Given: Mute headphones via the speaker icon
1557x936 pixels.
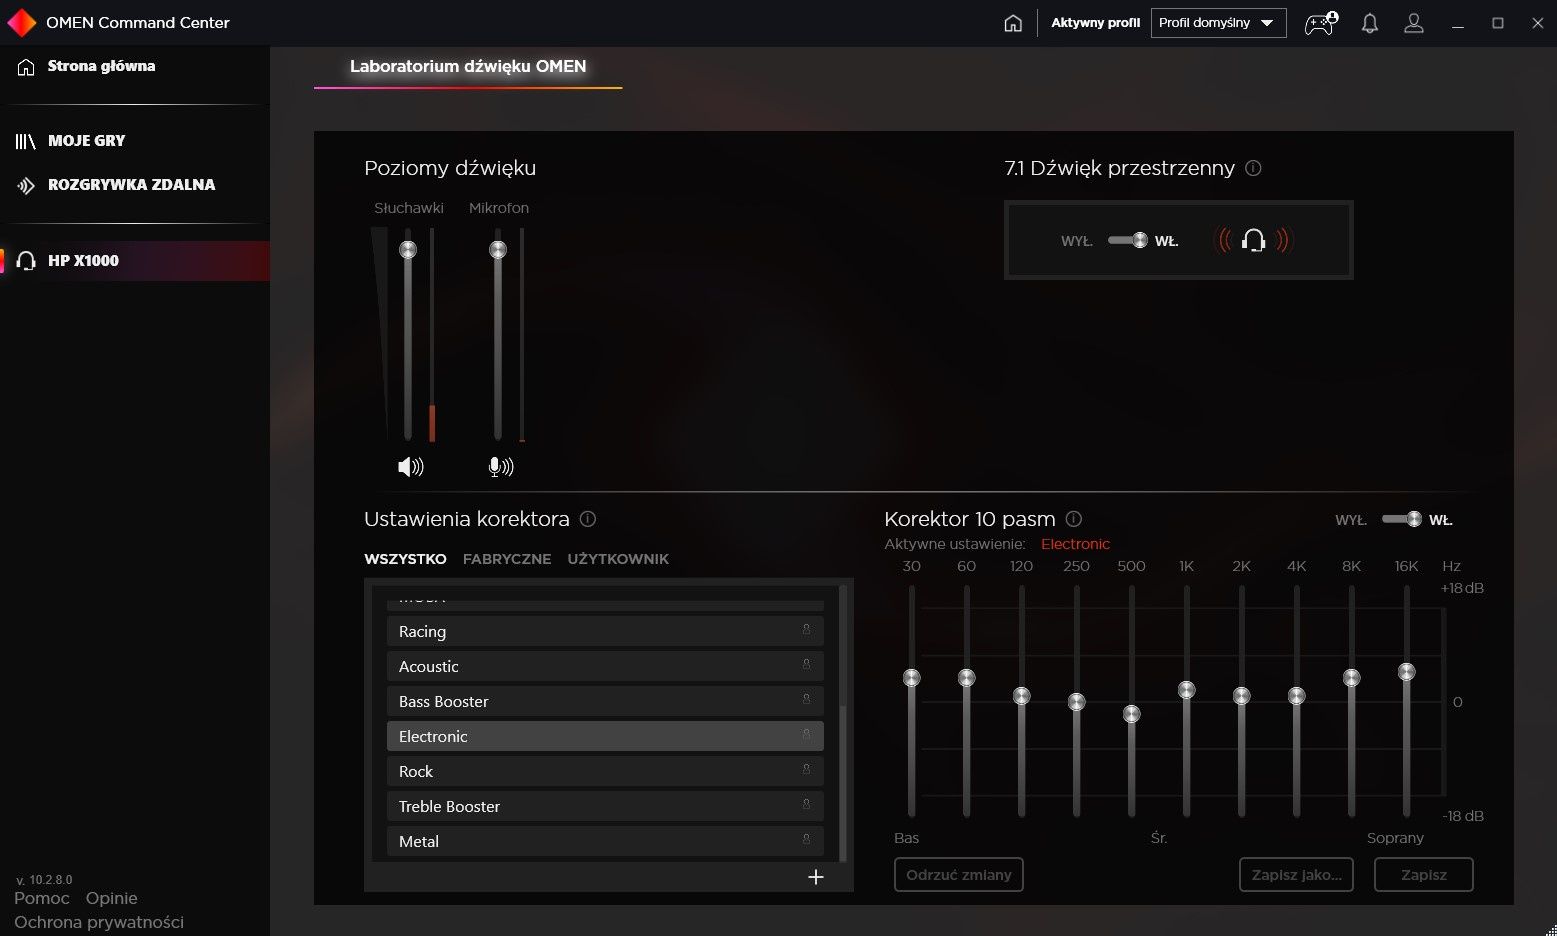Looking at the screenshot, I should tap(411, 466).
